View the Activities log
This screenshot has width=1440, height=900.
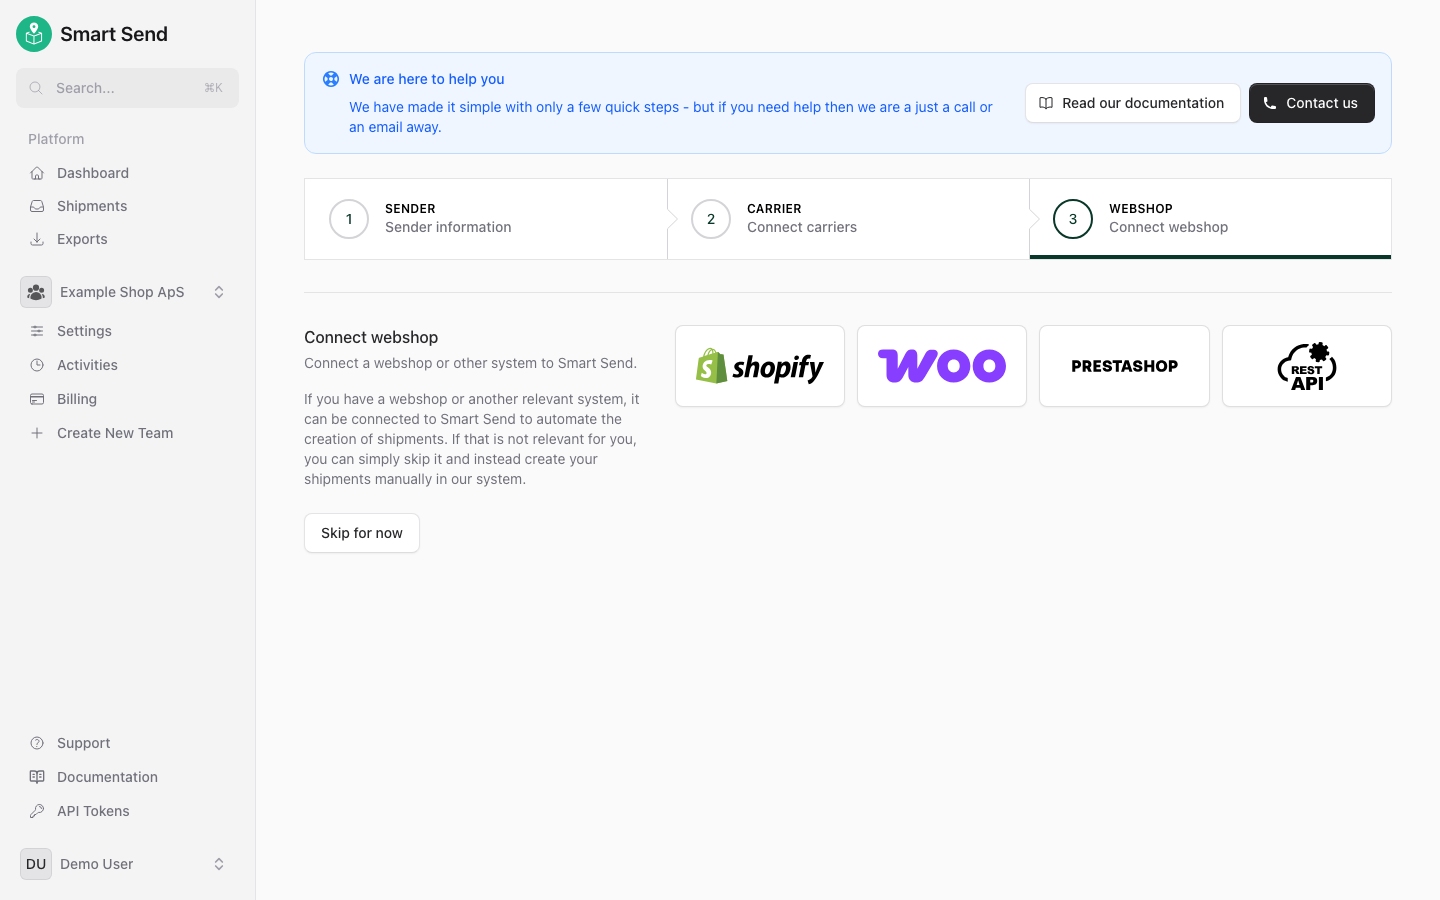pos(88,364)
